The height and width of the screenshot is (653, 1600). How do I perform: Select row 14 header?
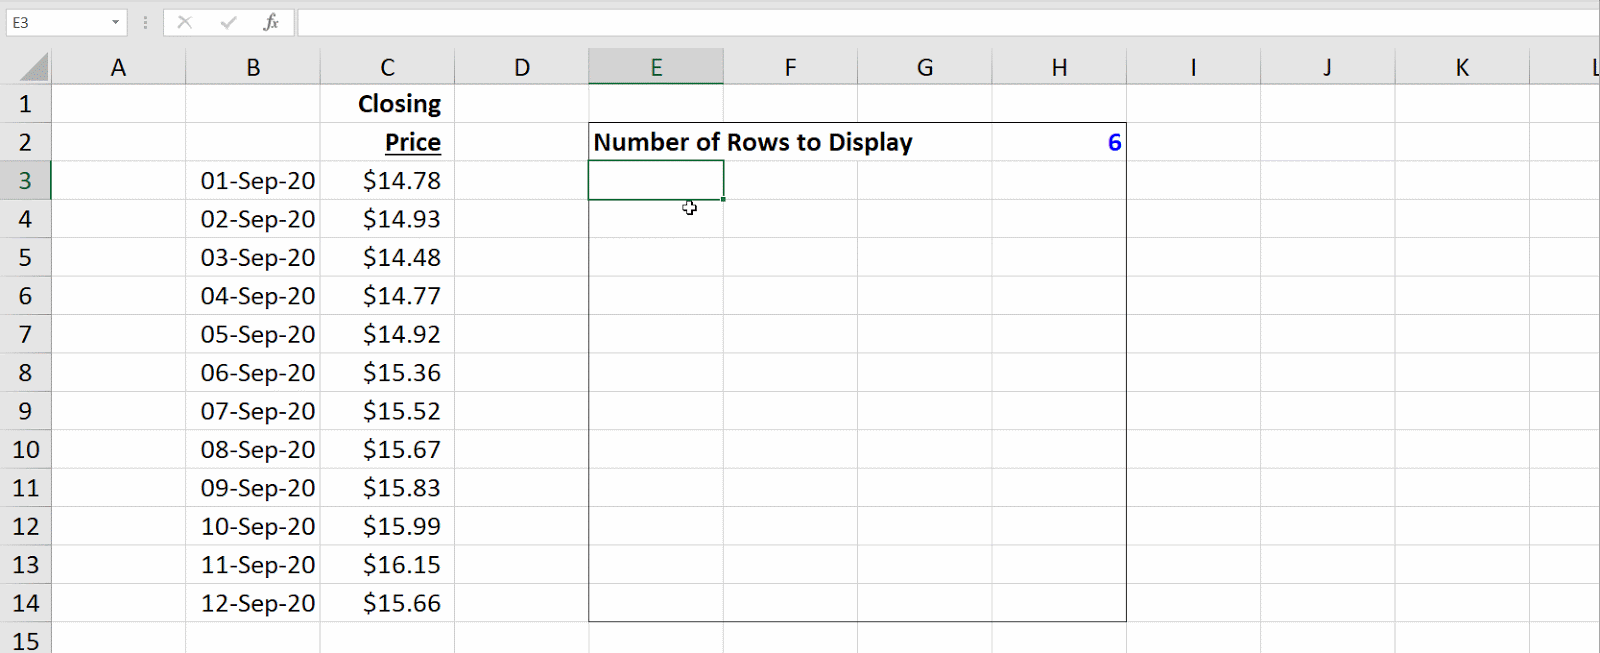click(x=25, y=603)
